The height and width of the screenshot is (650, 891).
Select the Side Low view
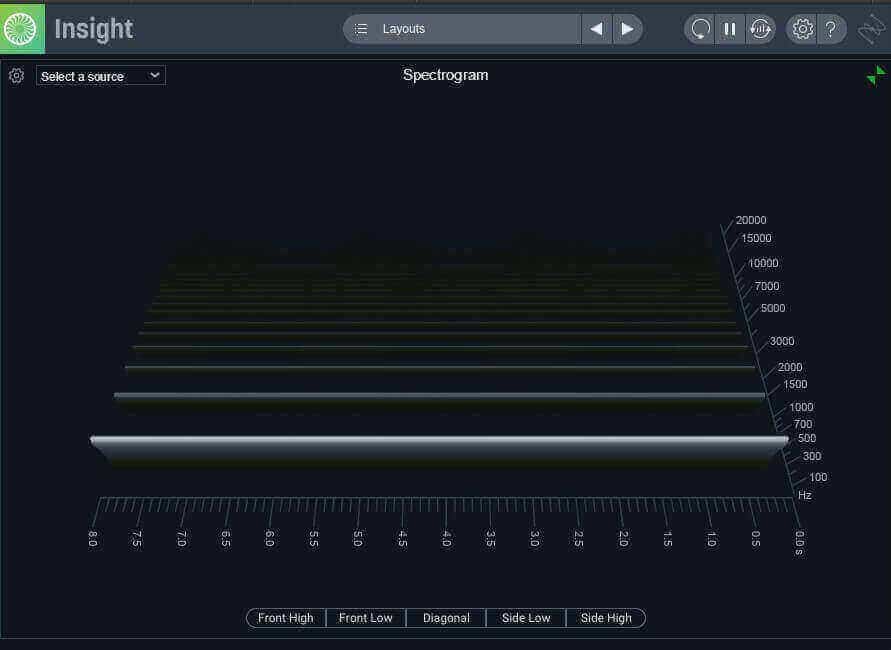pyautogui.click(x=526, y=618)
